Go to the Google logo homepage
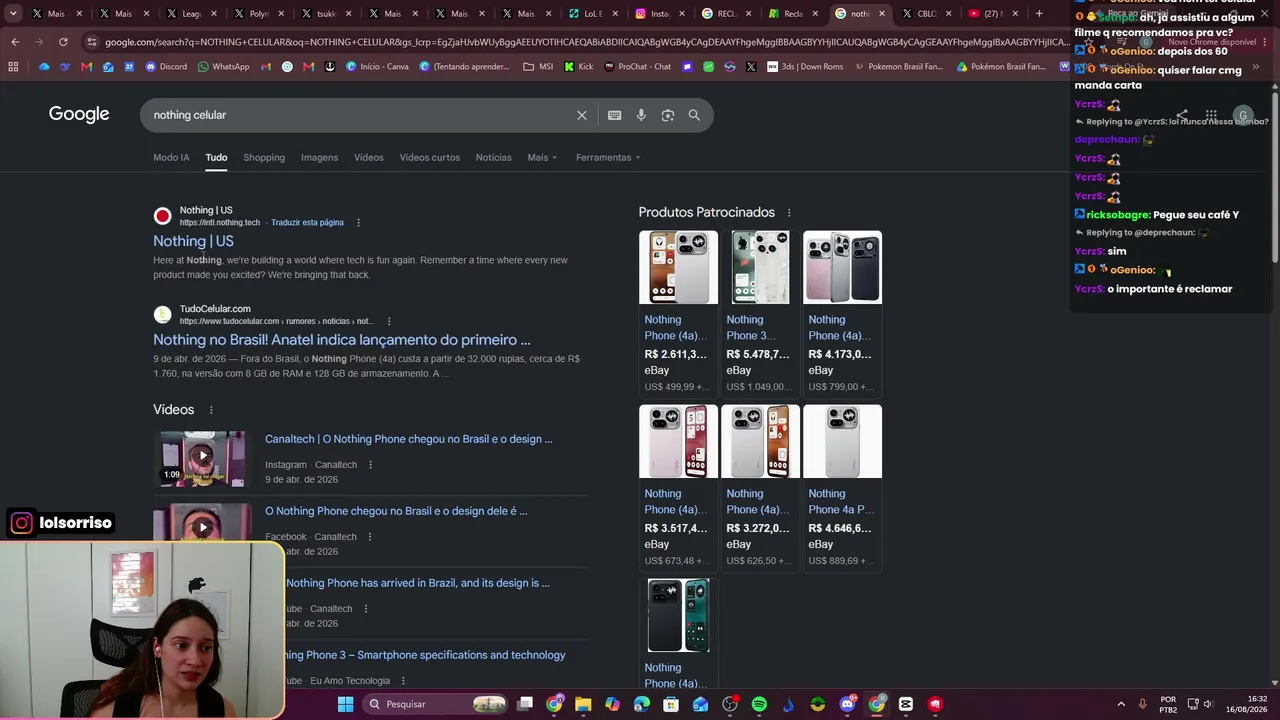Viewport: 1280px width, 720px height. coord(79,114)
